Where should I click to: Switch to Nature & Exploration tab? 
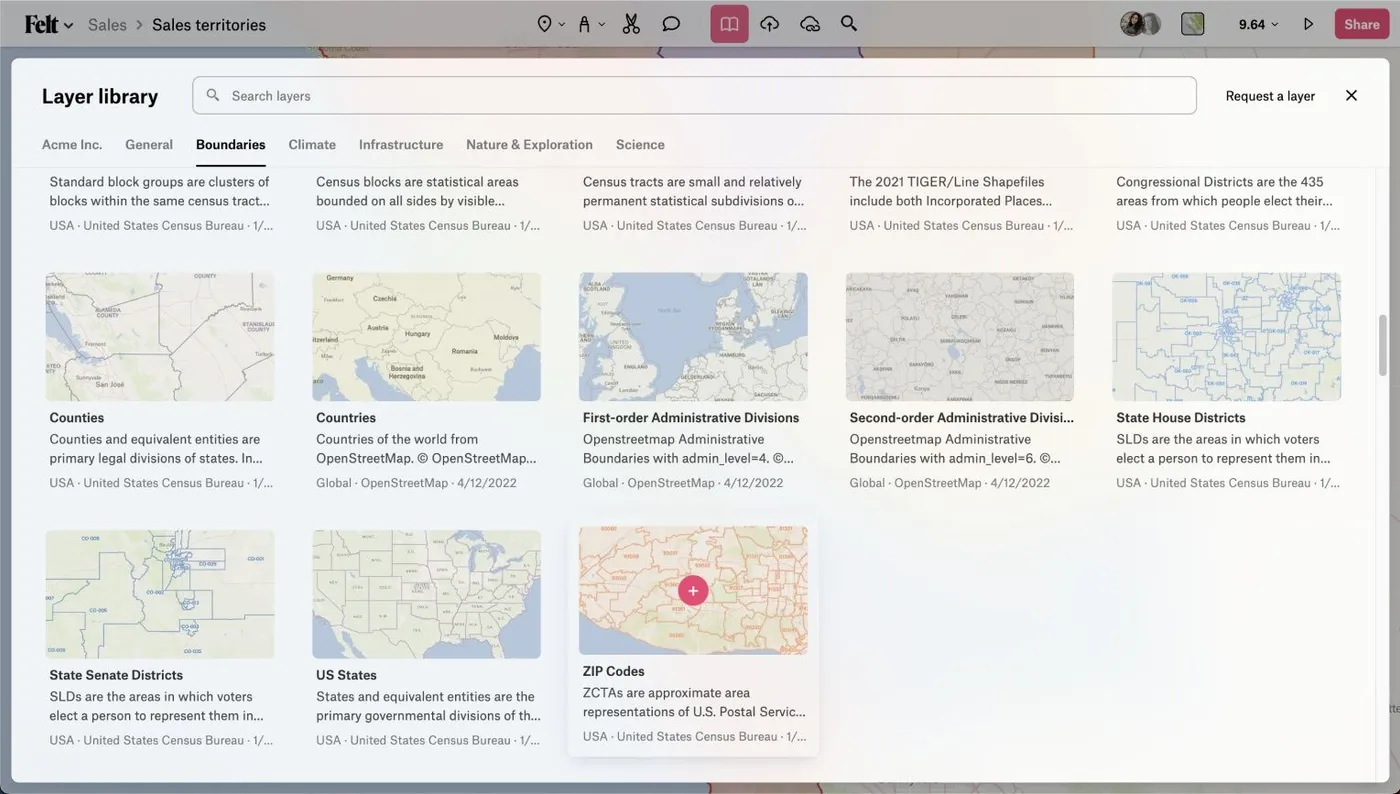pos(529,145)
